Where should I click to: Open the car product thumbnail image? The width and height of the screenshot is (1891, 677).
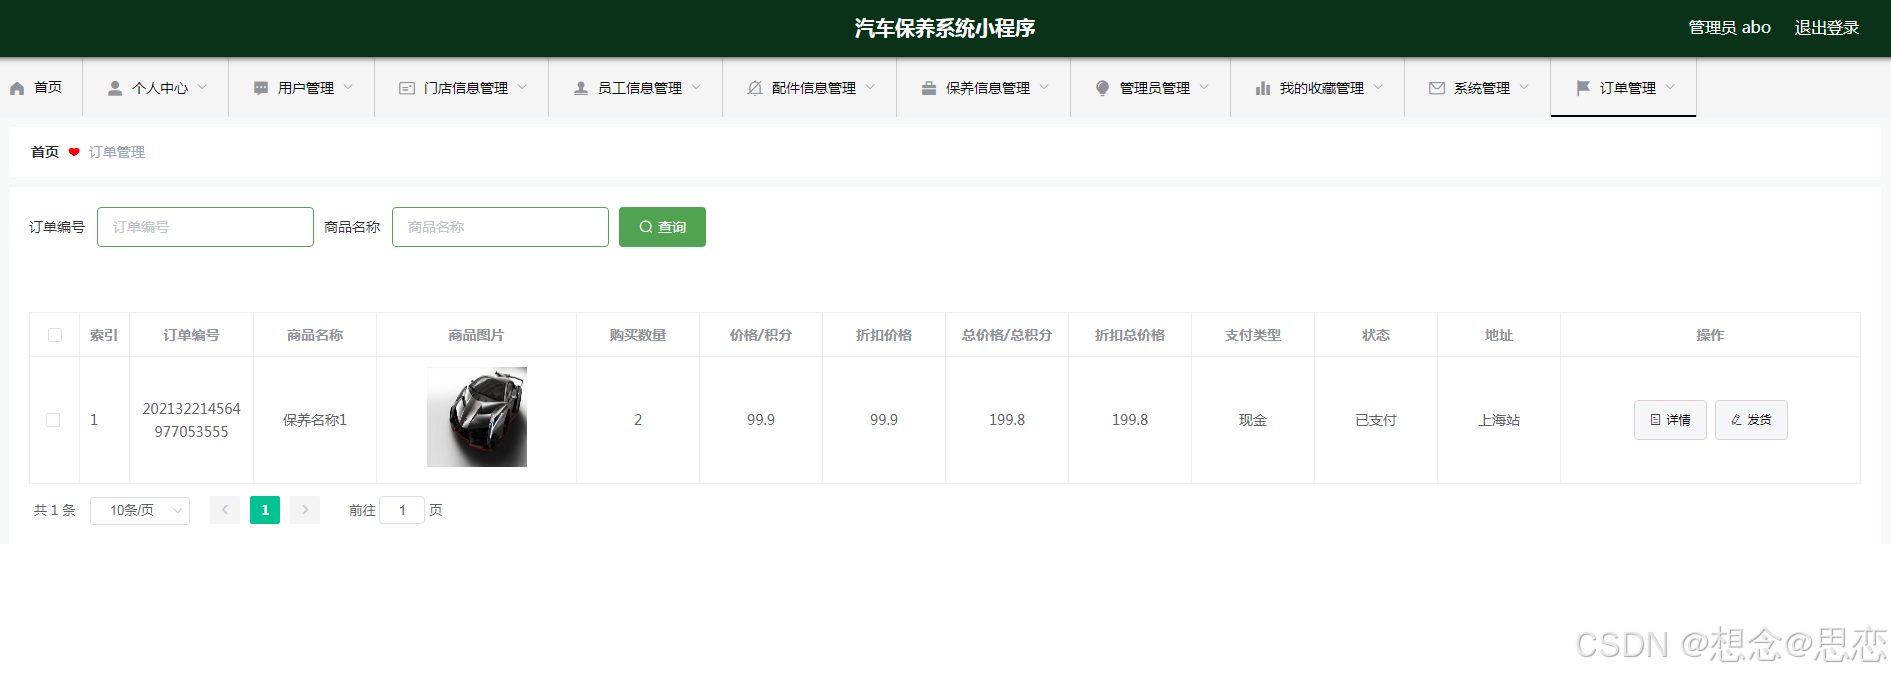click(x=477, y=417)
